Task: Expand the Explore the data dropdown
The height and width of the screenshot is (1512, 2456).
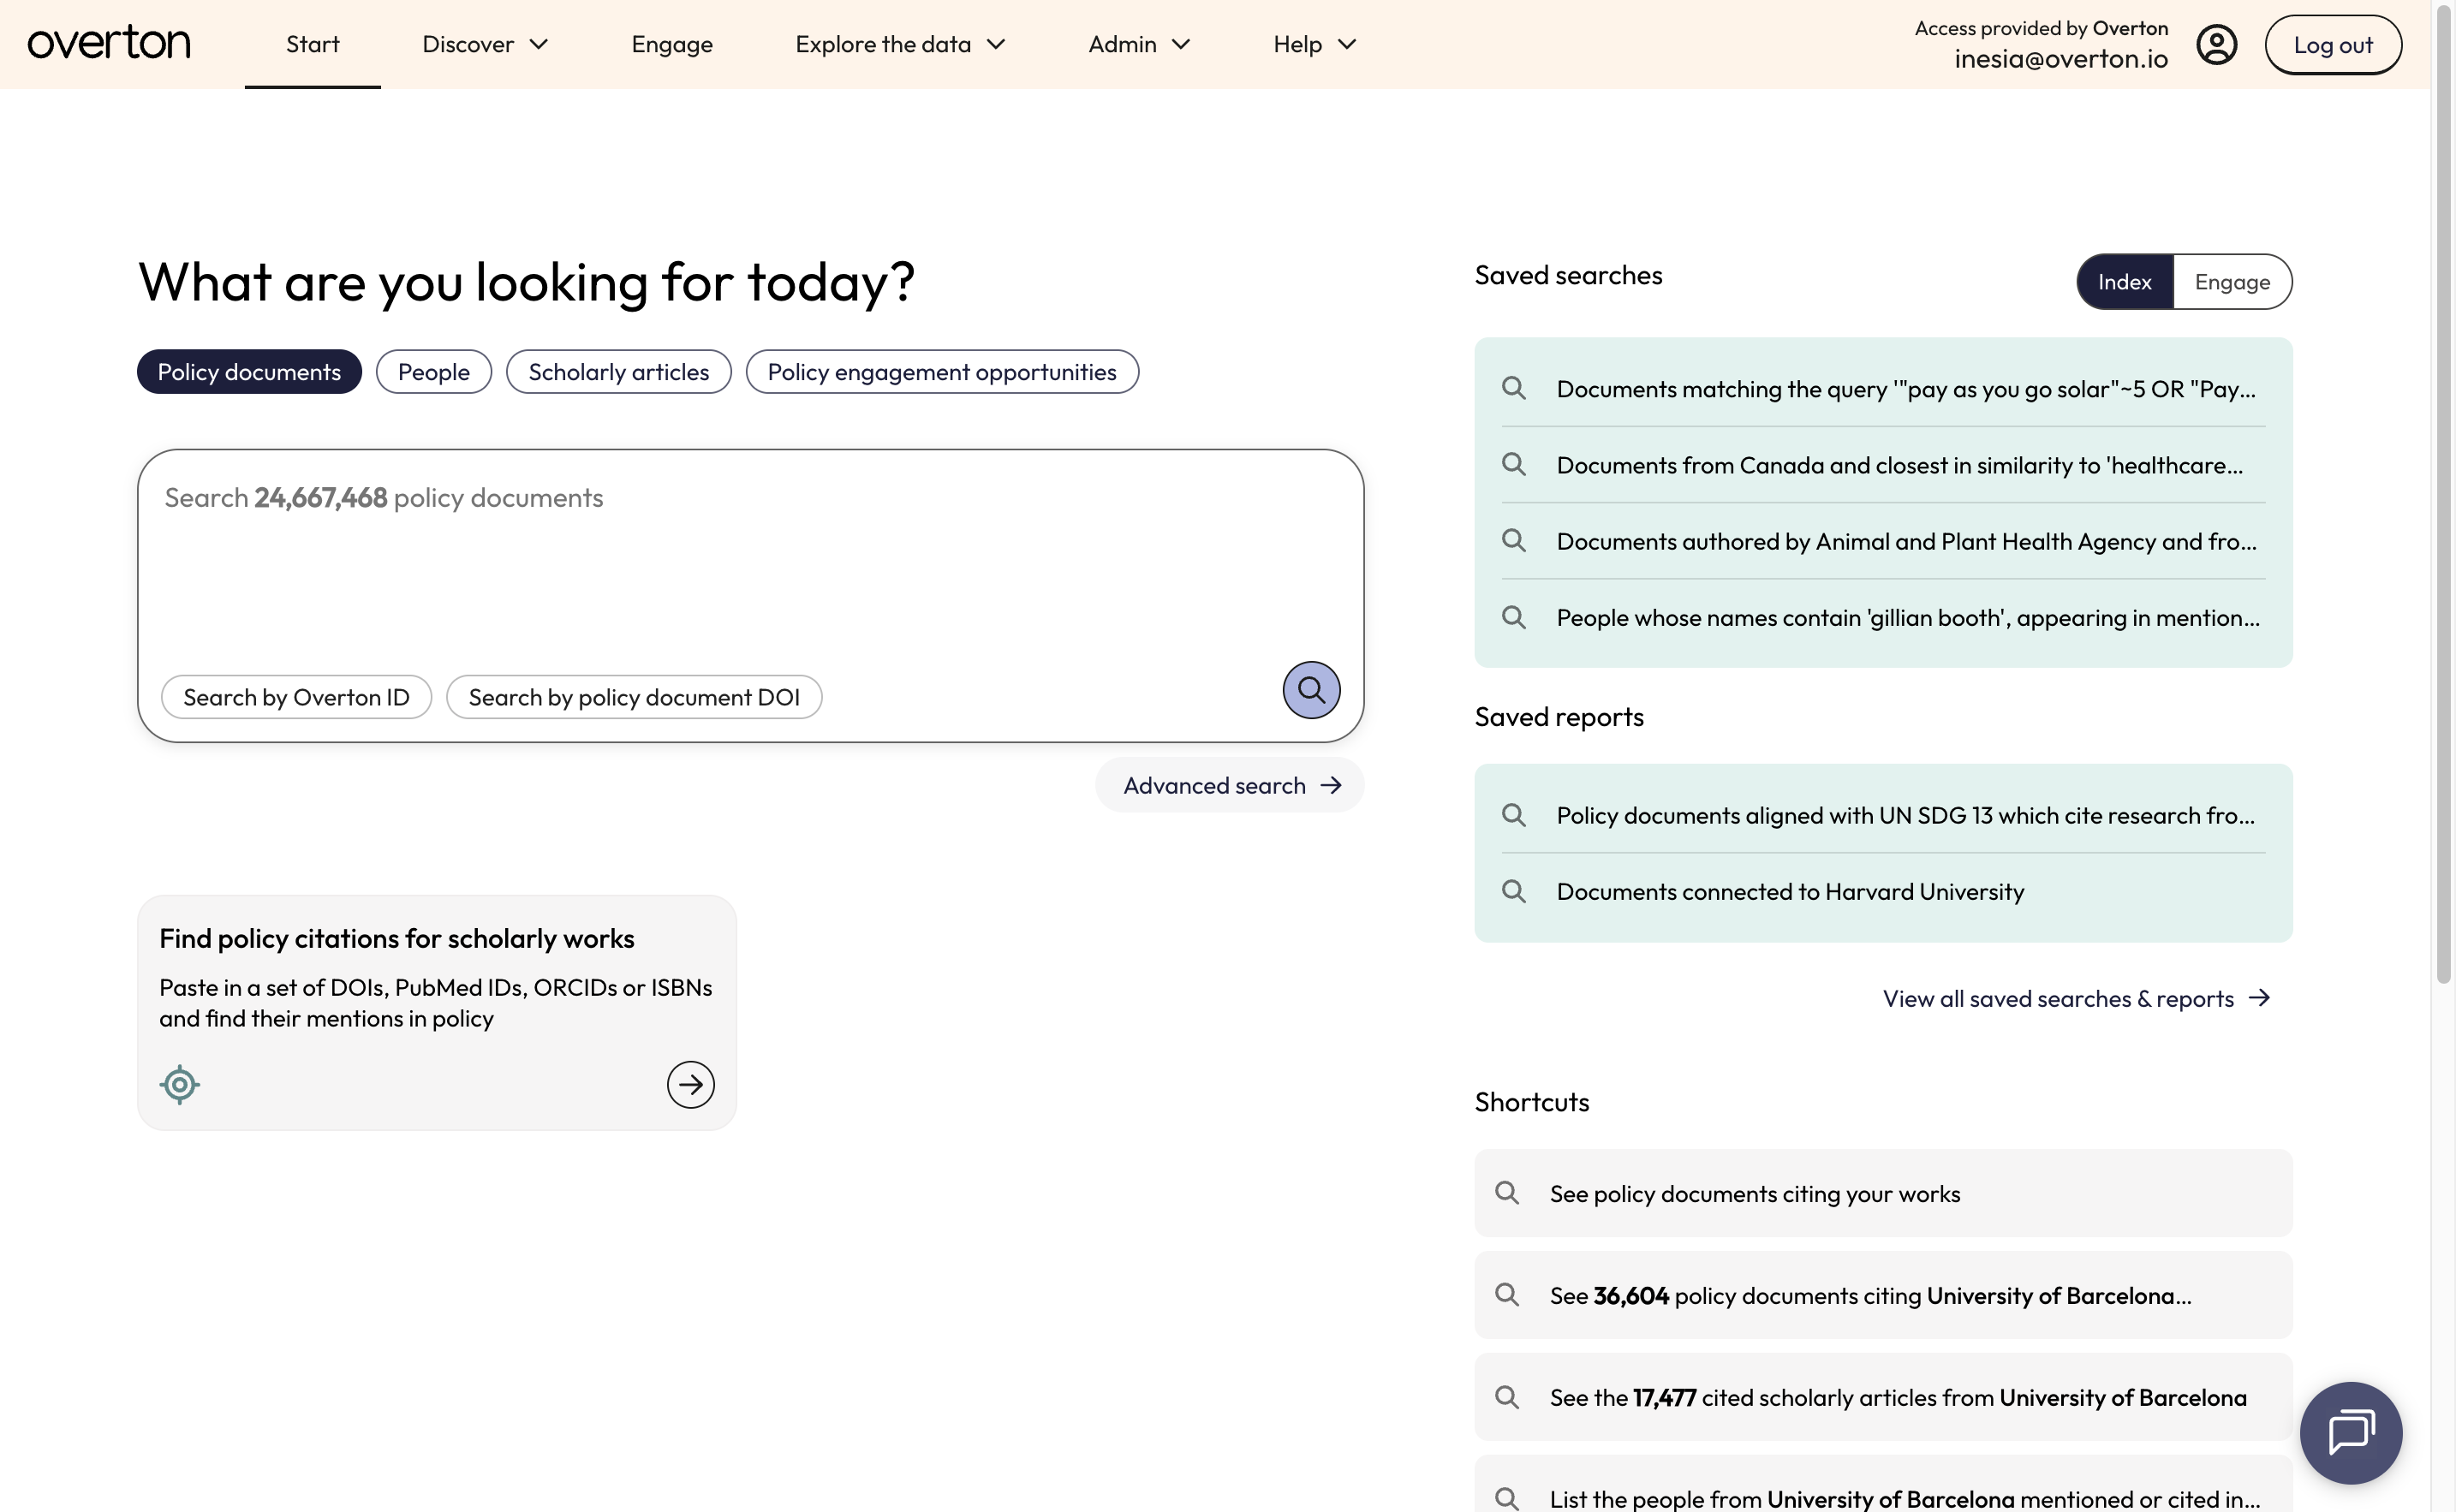Action: (900, 44)
